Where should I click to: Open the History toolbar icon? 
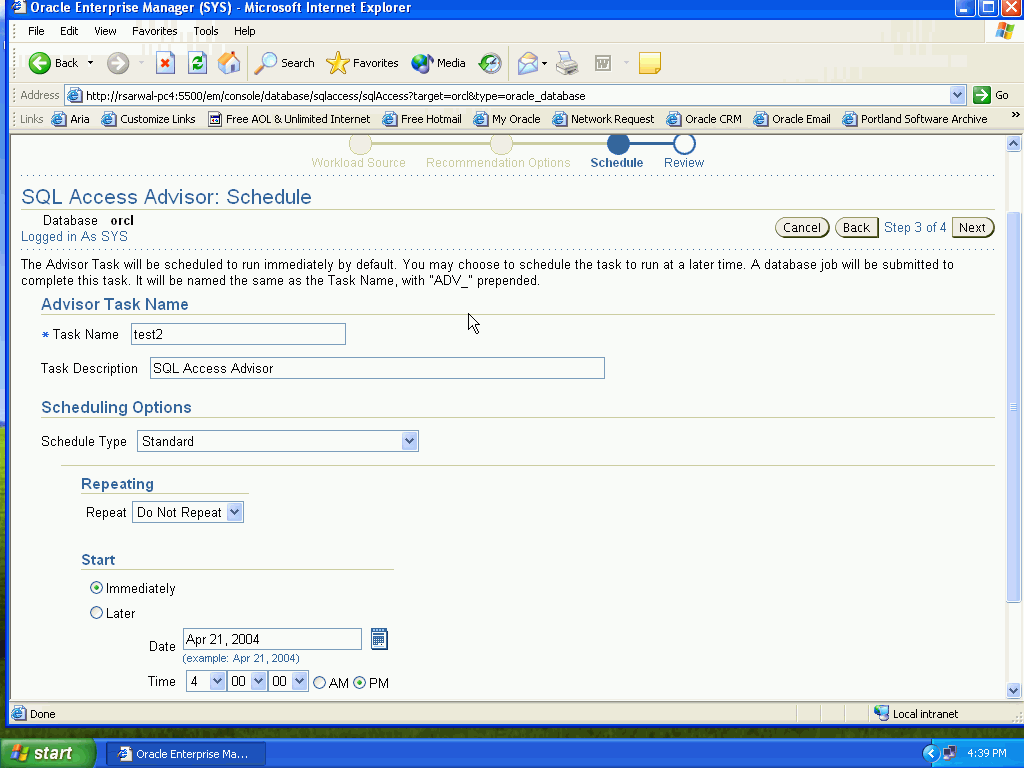[490, 63]
